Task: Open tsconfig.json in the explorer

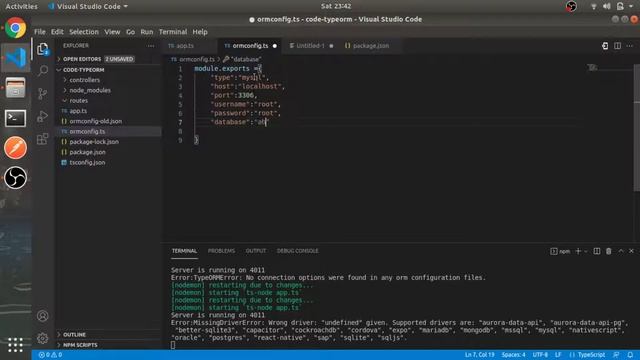Action: pos(87,162)
